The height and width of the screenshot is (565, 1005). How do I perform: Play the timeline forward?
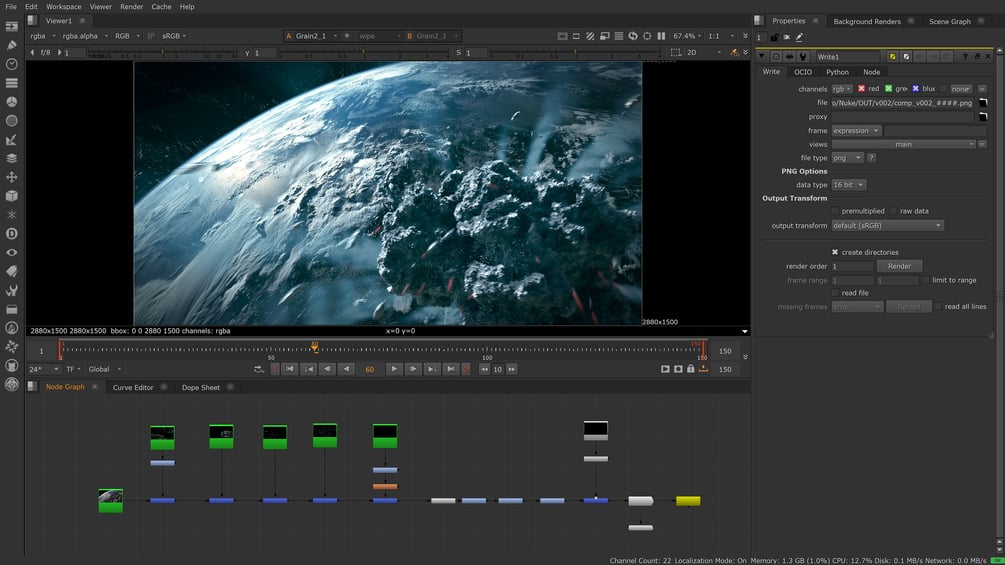394,369
